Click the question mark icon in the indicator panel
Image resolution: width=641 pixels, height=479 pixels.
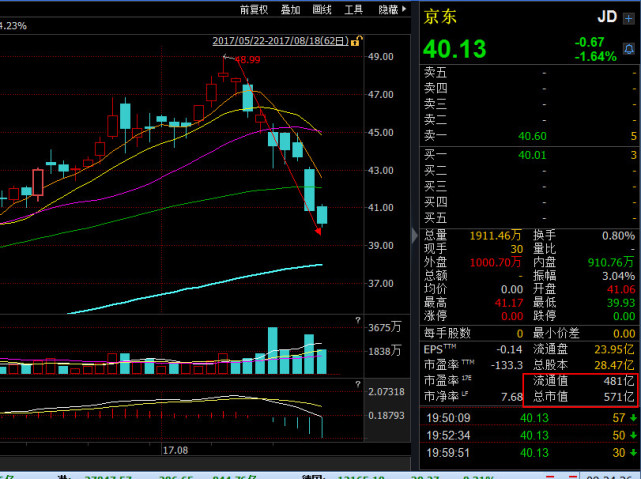pos(356,382)
